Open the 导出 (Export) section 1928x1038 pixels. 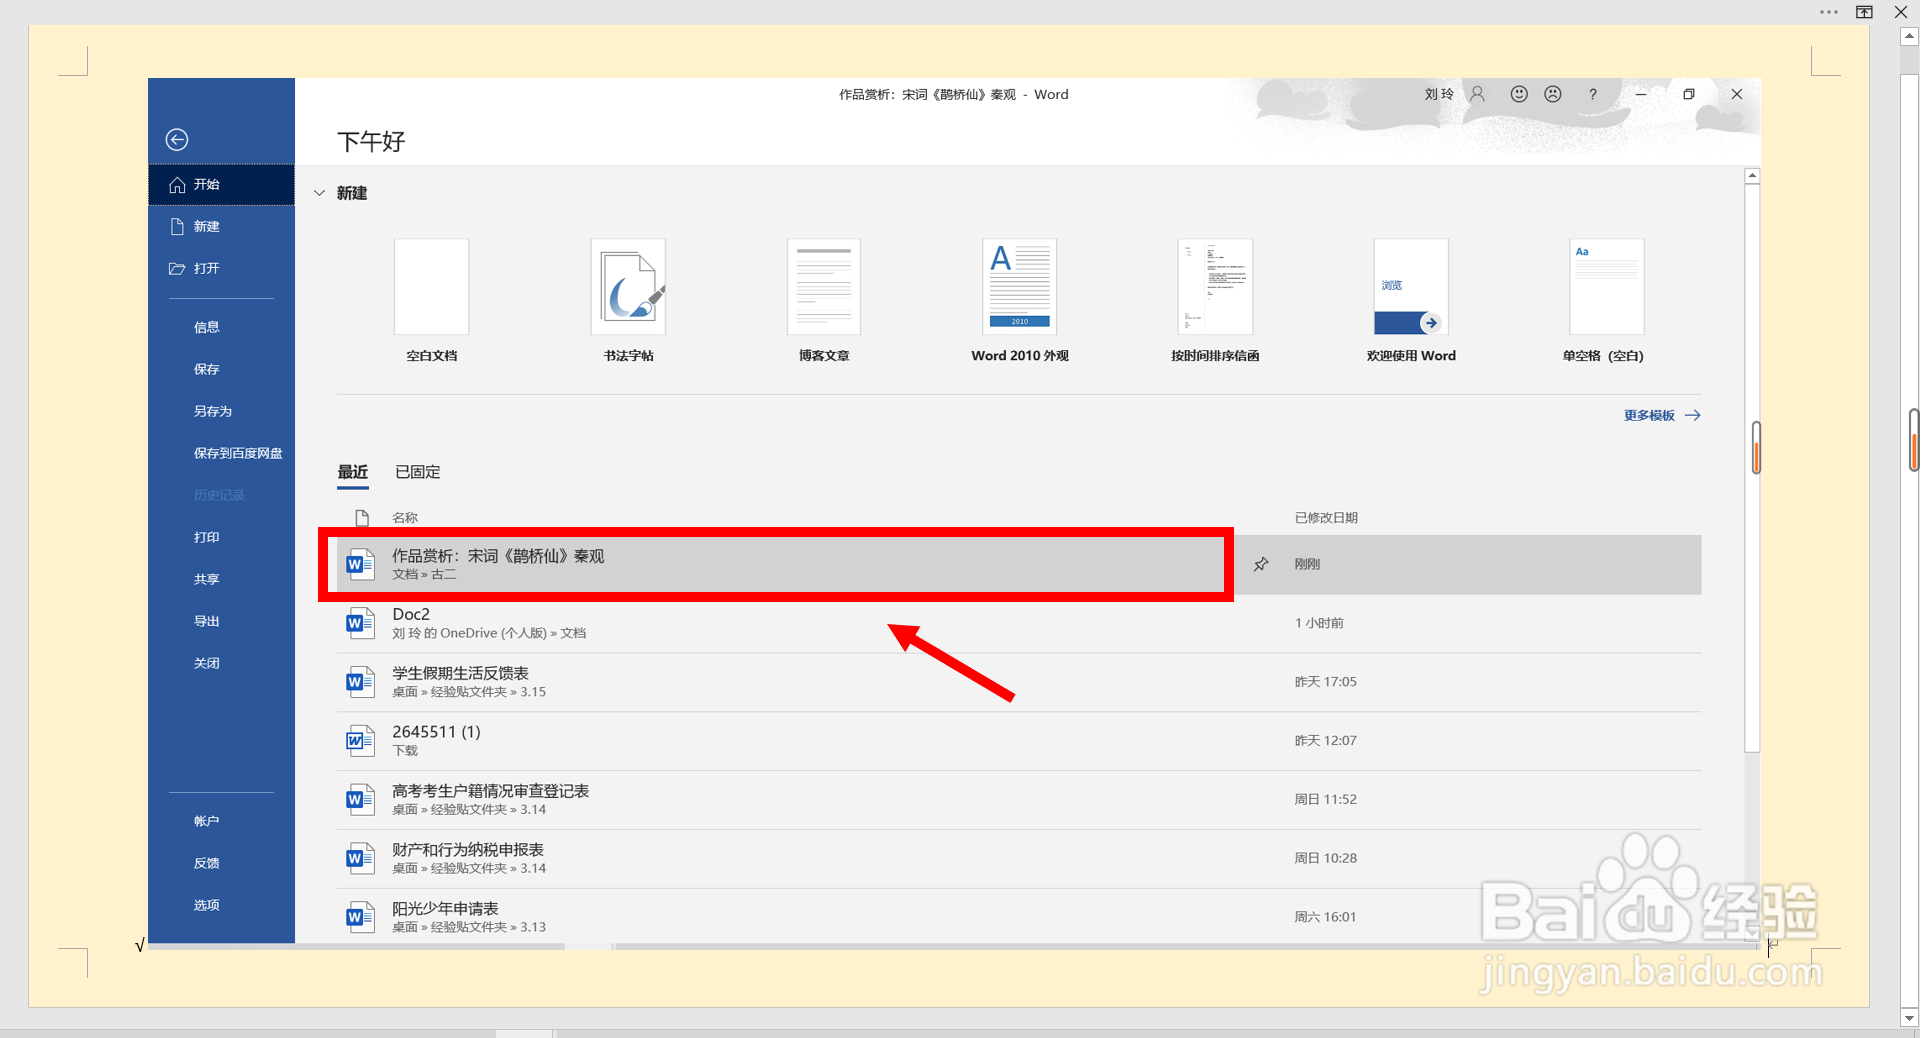coord(206,620)
